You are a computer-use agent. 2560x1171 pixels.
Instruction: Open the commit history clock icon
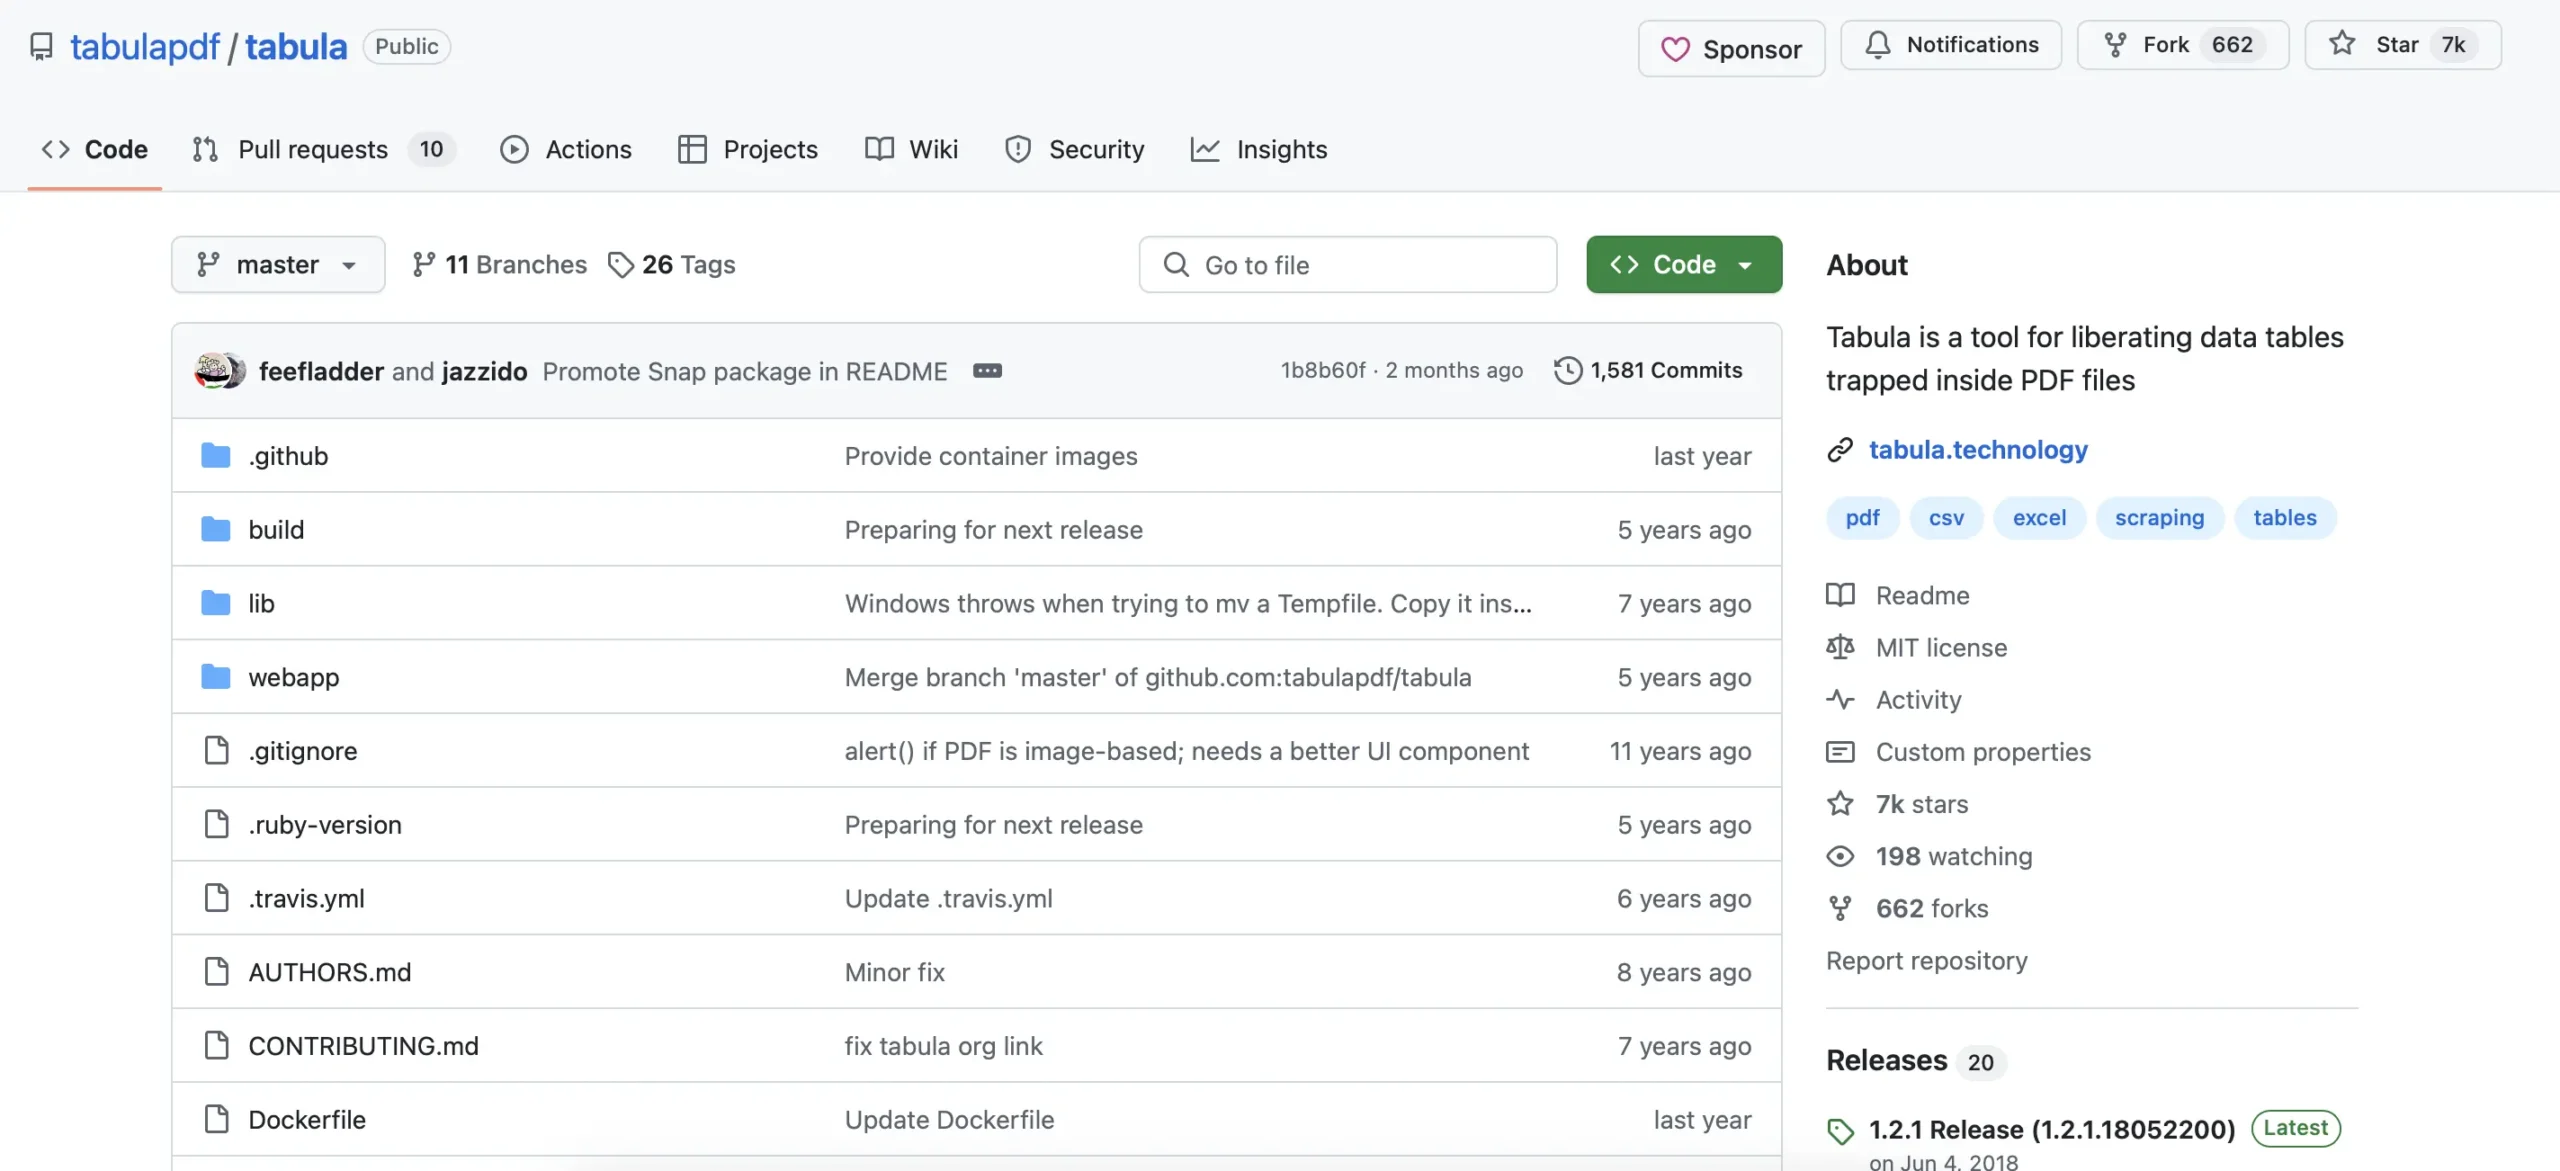1567,370
